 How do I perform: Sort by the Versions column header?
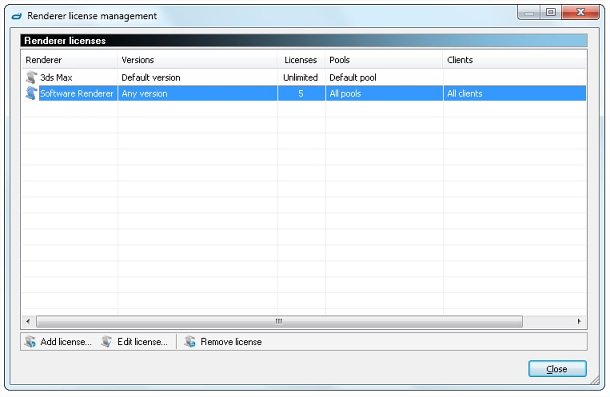pos(197,60)
